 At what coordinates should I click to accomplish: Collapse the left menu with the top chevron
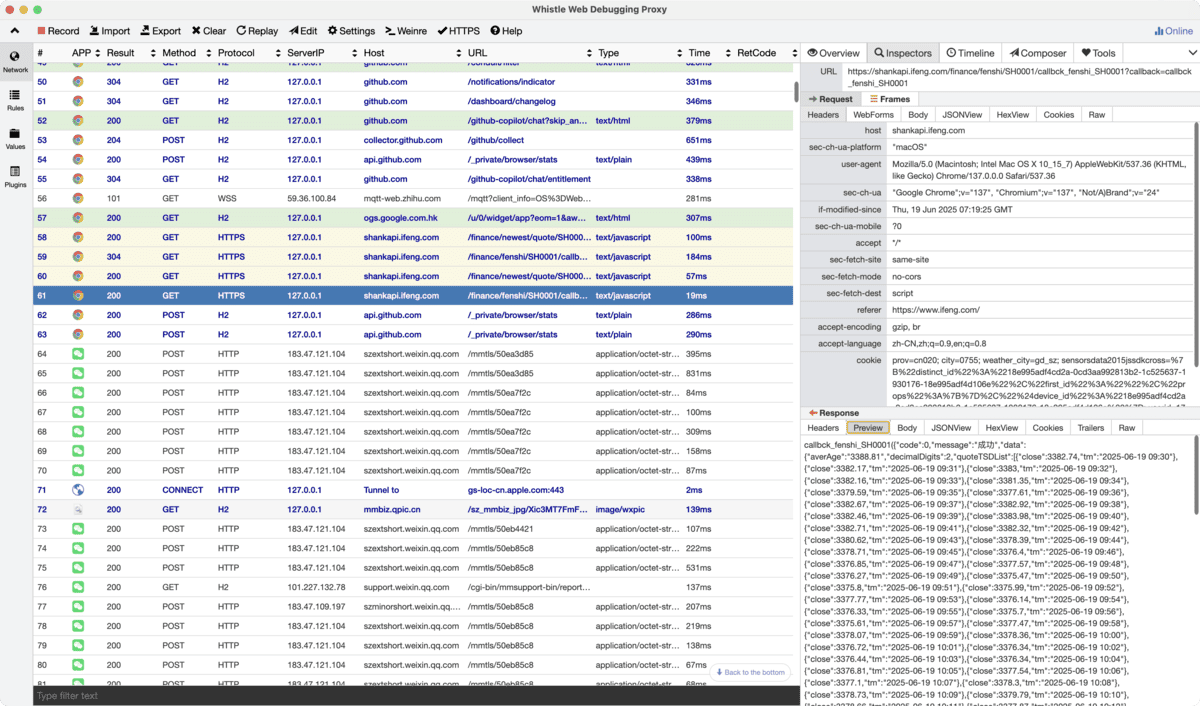tap(15, 31)
